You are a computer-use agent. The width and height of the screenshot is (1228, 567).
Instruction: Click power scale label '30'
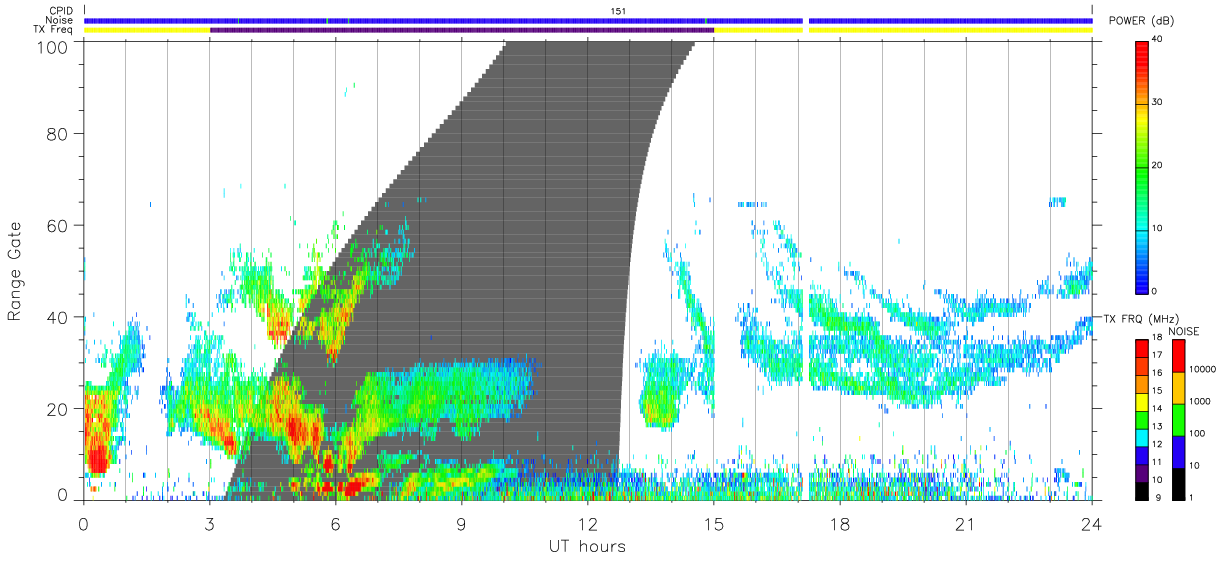[1157, 103]
